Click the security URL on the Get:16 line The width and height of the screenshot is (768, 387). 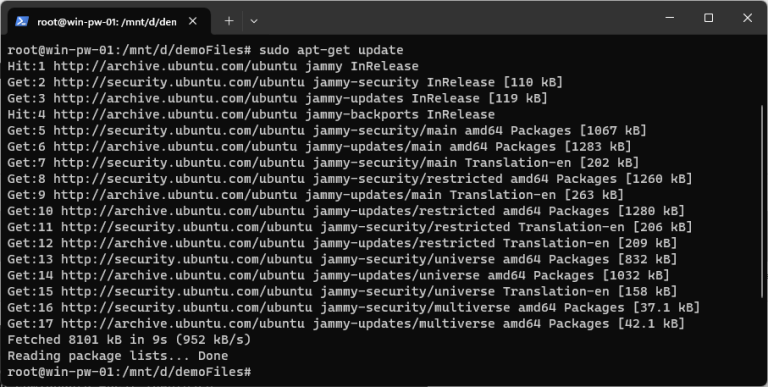[x=187, y=308]
